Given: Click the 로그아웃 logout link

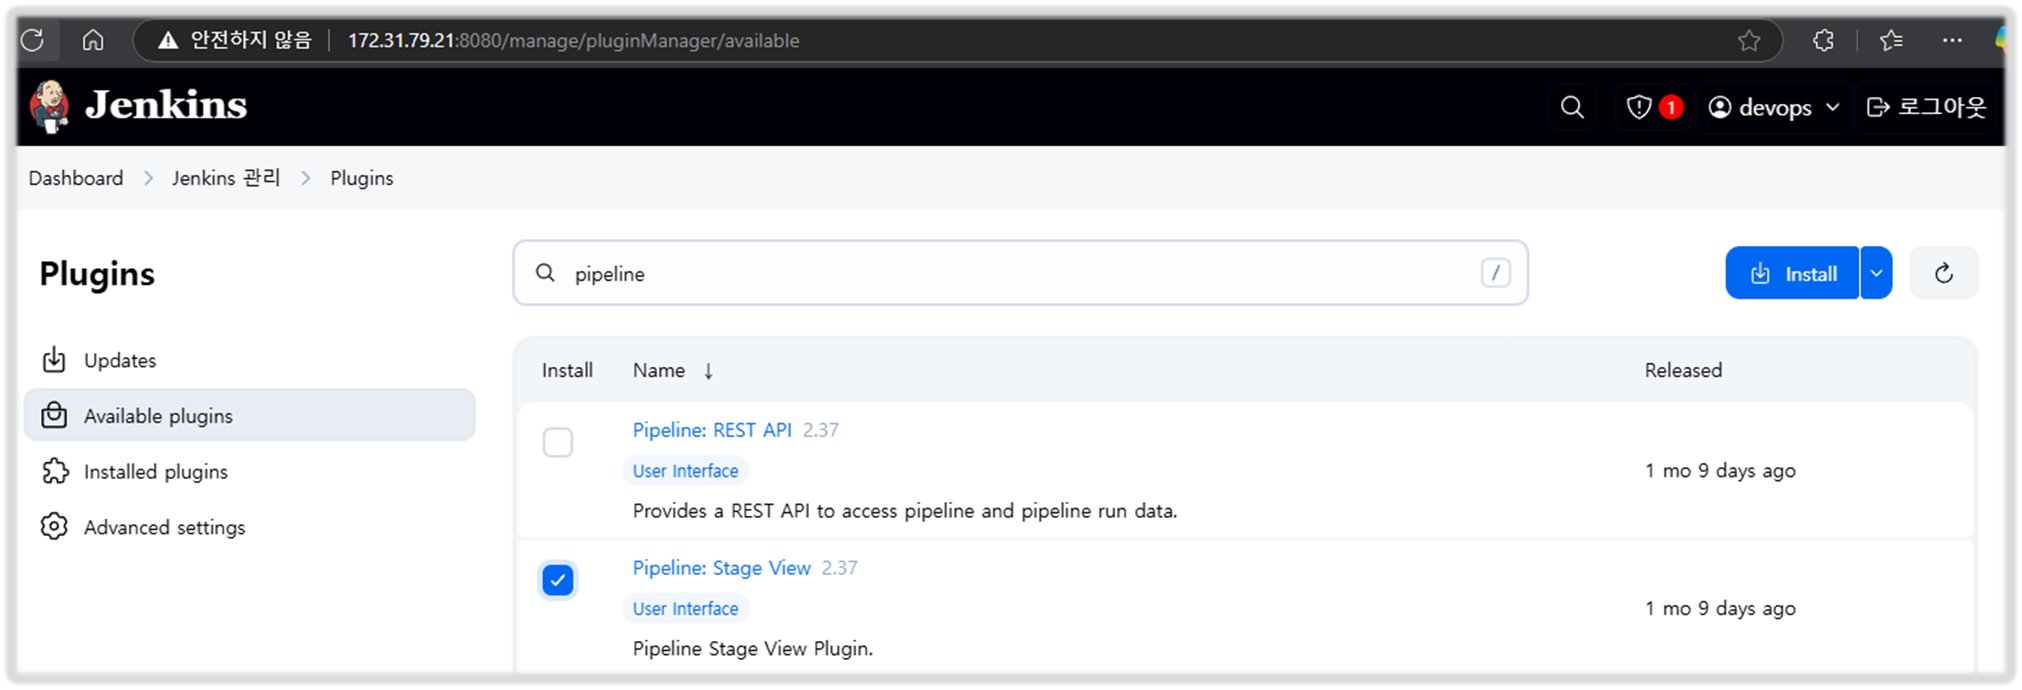Looking at the screenshot, I should tap(1926, 107).
